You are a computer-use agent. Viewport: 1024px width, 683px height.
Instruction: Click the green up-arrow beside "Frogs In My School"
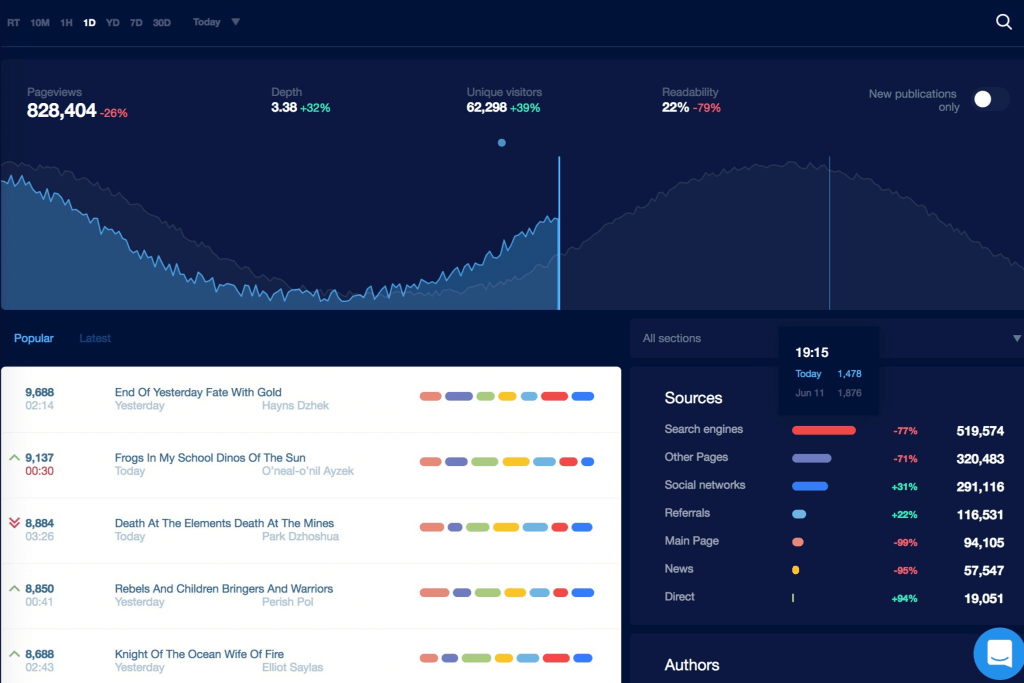[x=12, y=457]
